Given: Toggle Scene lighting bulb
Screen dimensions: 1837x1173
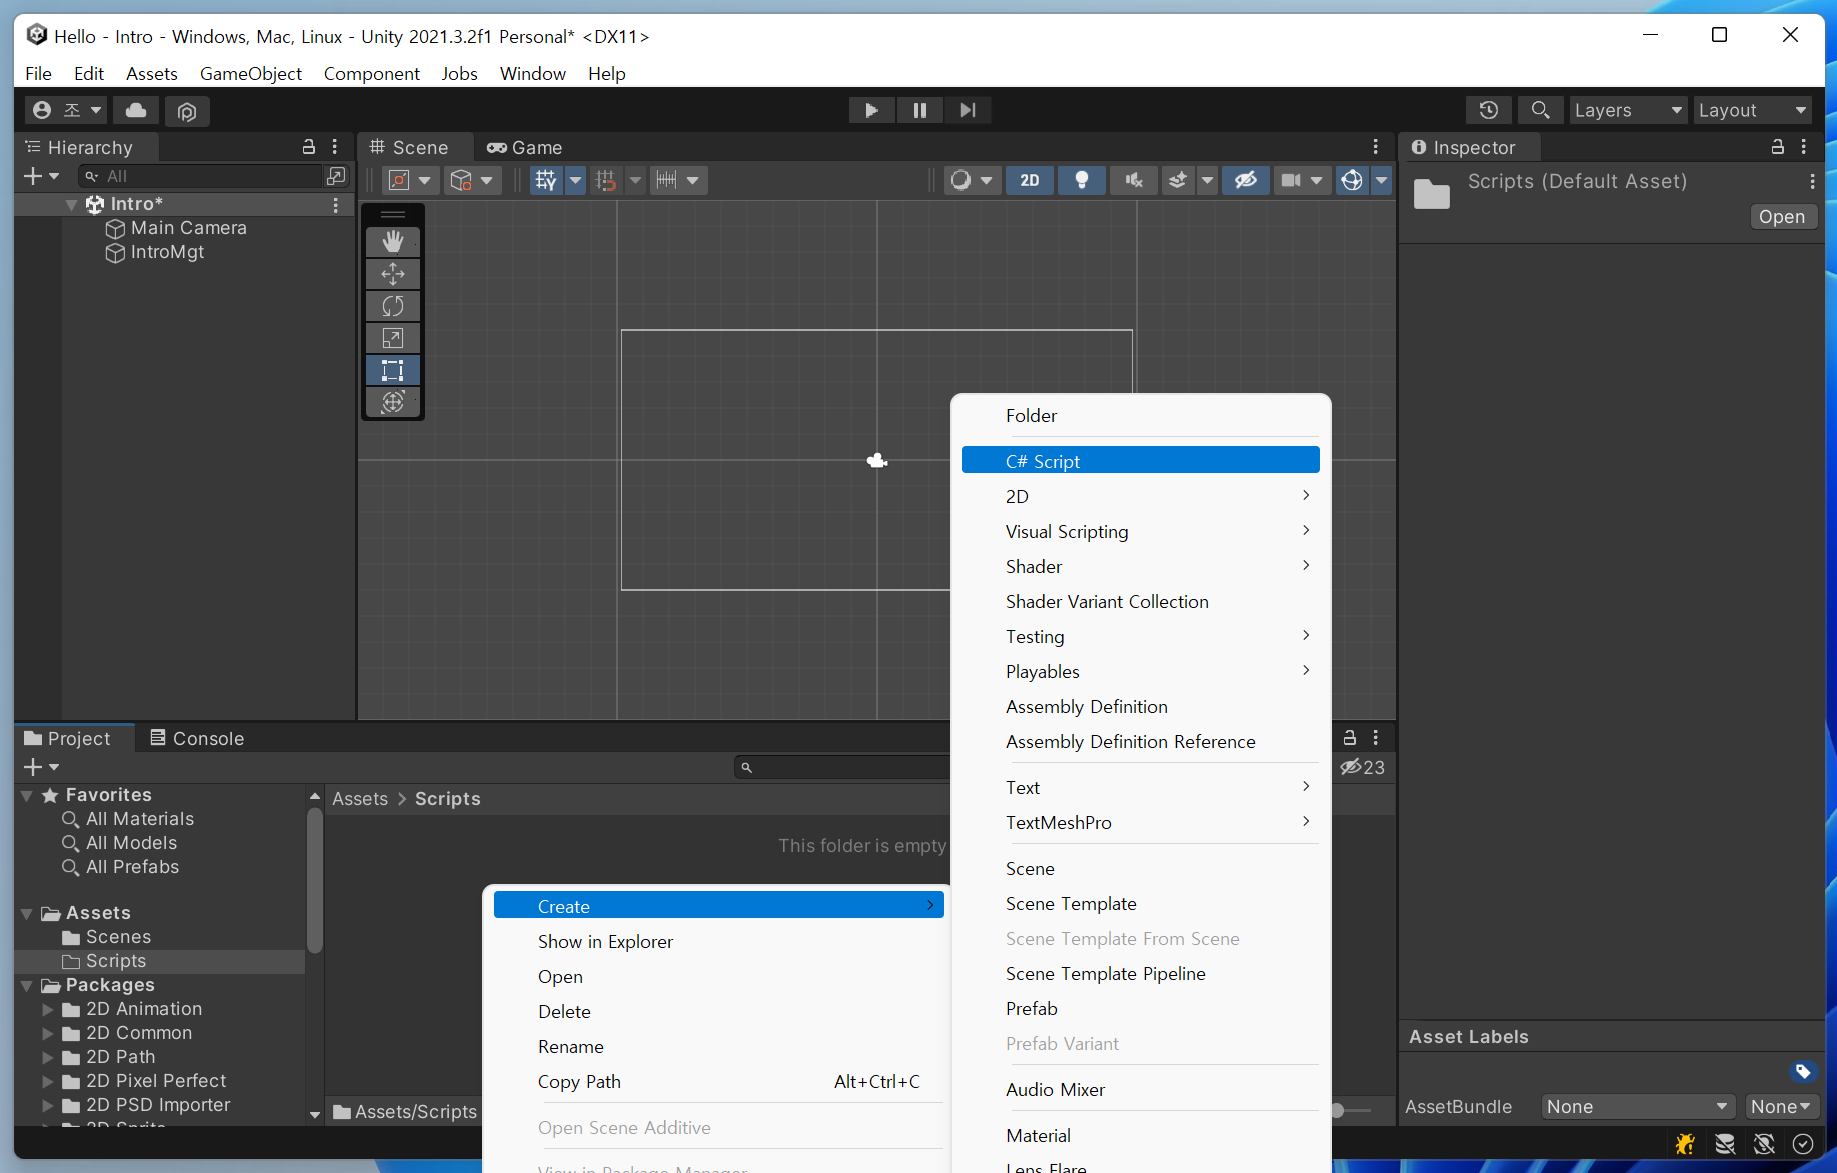Looking at the screenshot, I should (1082, 180).
